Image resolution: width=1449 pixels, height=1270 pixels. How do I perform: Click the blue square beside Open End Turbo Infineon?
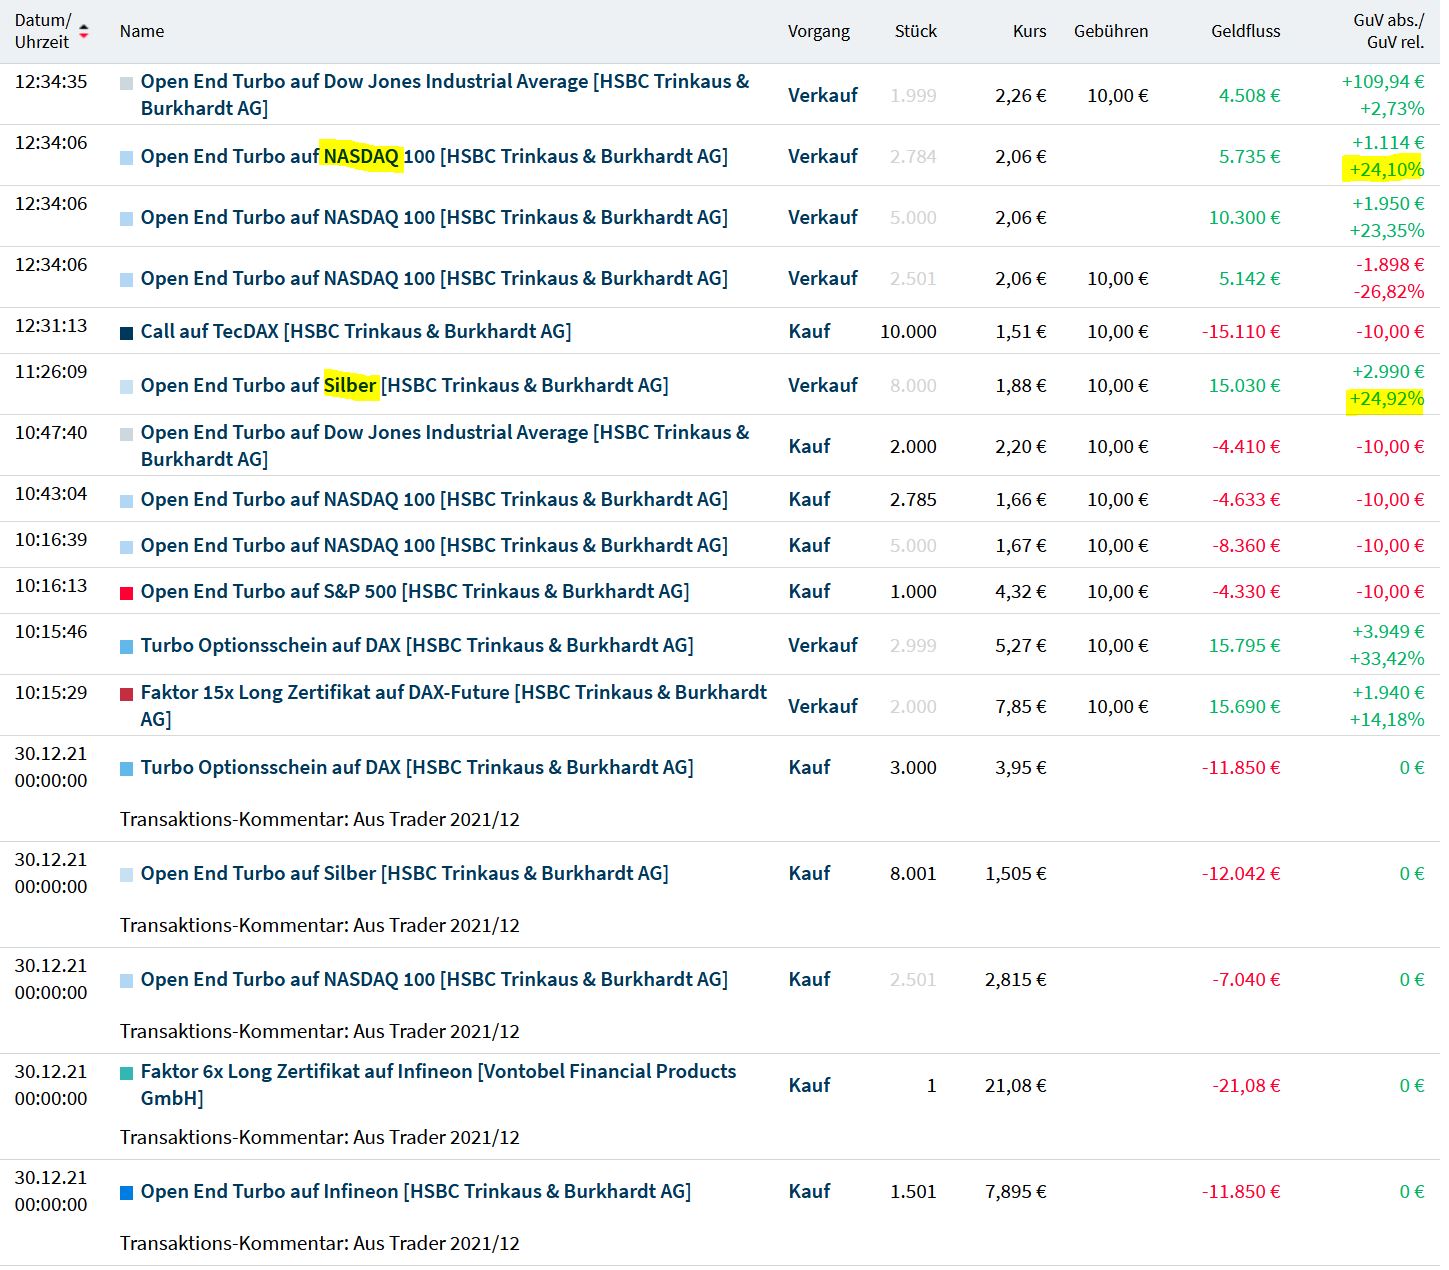tap(126, 1193)
